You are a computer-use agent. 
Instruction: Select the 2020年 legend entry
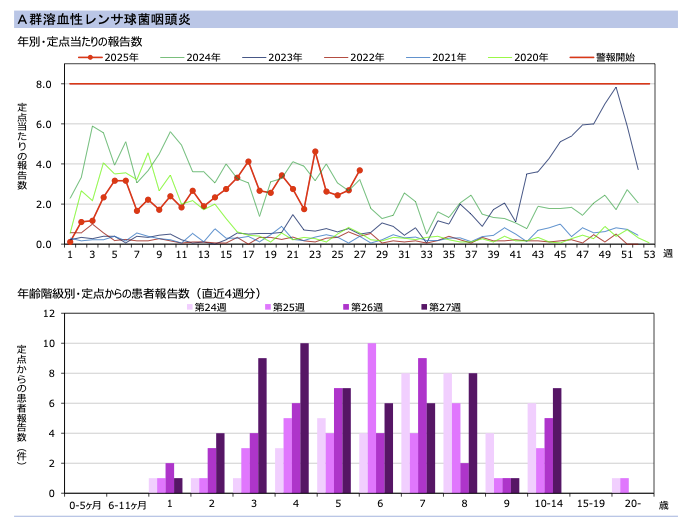tap(519, 57)
